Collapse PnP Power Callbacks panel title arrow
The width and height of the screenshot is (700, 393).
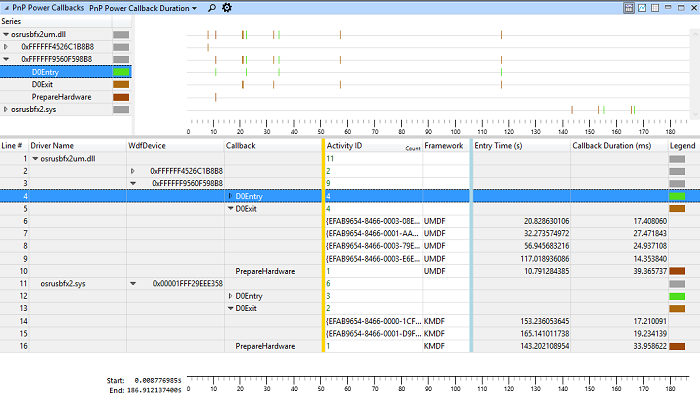click(x=6, y=8)
